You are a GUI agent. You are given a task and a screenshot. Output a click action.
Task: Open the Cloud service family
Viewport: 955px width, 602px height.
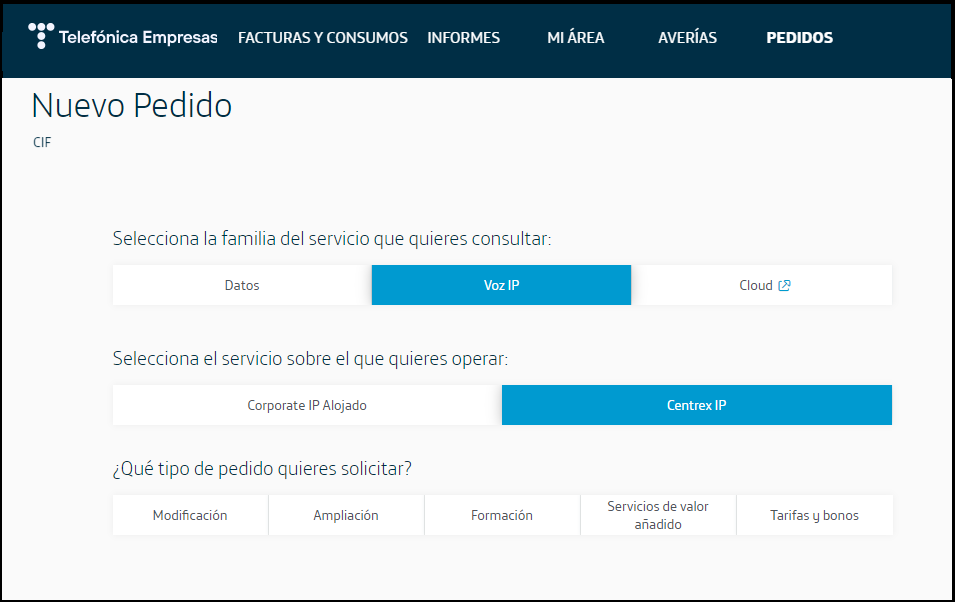pyautogui.click(x=761, y=284)
